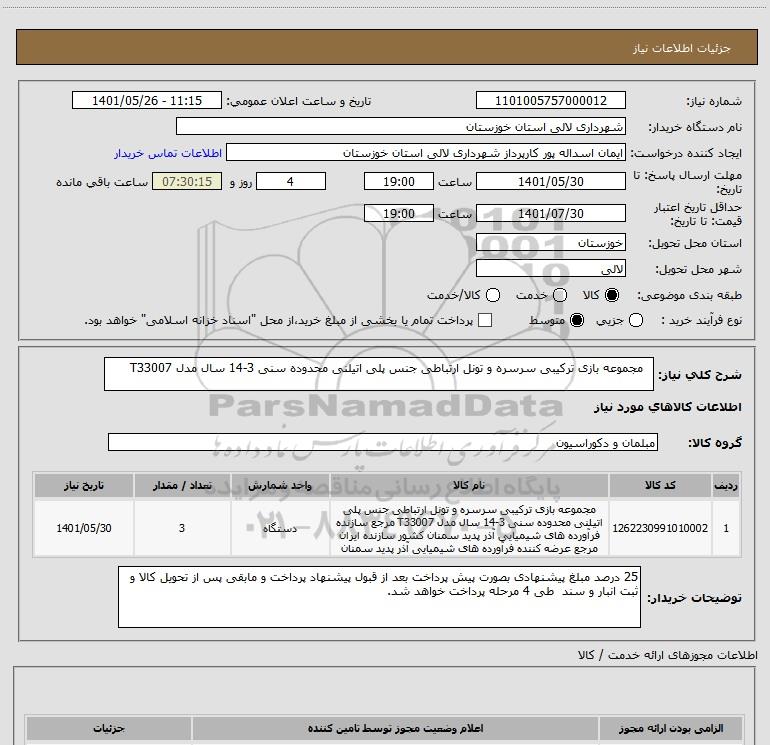
Task: Click the request creator name field
Action: click(x=426, y=152)
